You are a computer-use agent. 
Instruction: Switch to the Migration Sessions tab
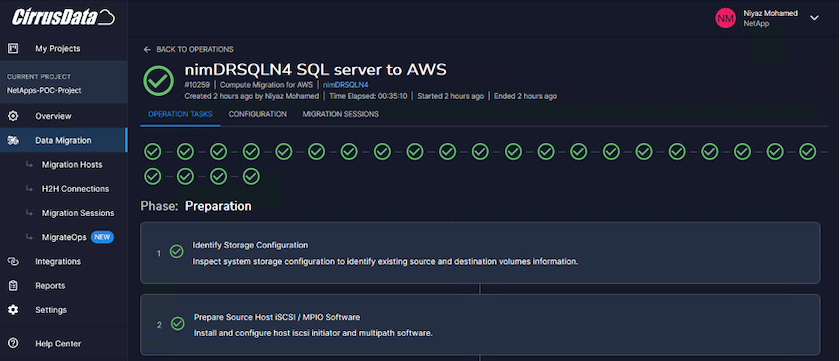click(341, 114)
